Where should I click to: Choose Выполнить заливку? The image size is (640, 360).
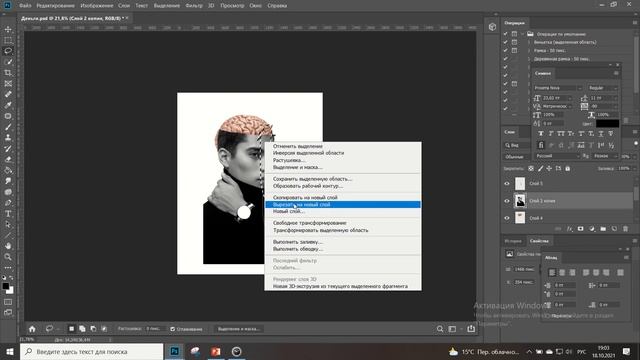tap(342, 242)
